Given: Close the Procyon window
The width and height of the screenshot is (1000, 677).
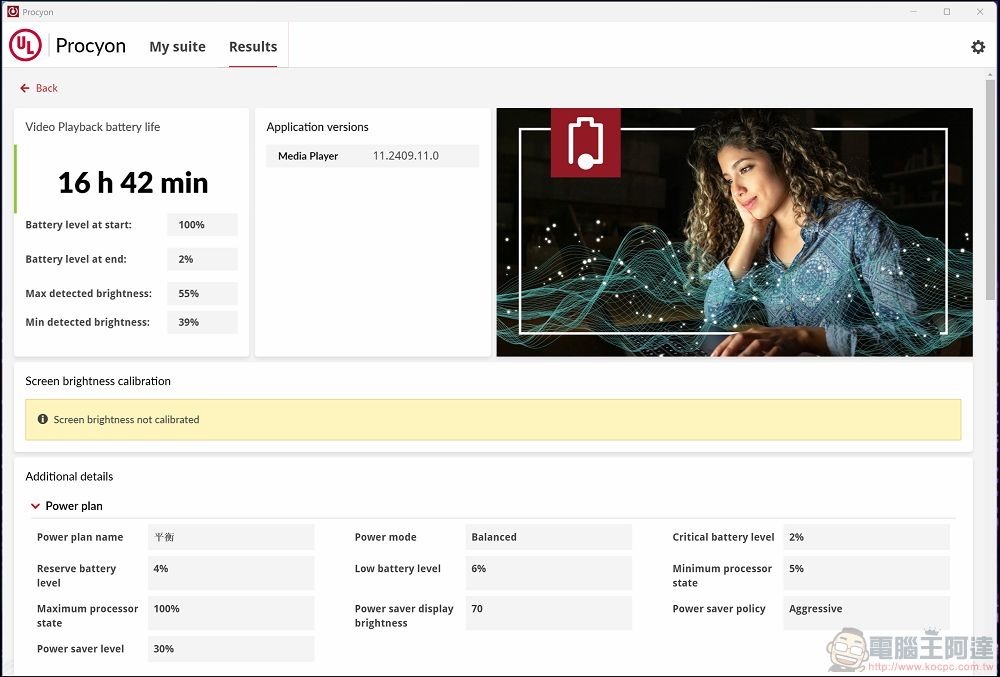Looking at the screenshot, I should tap(980, 12).
